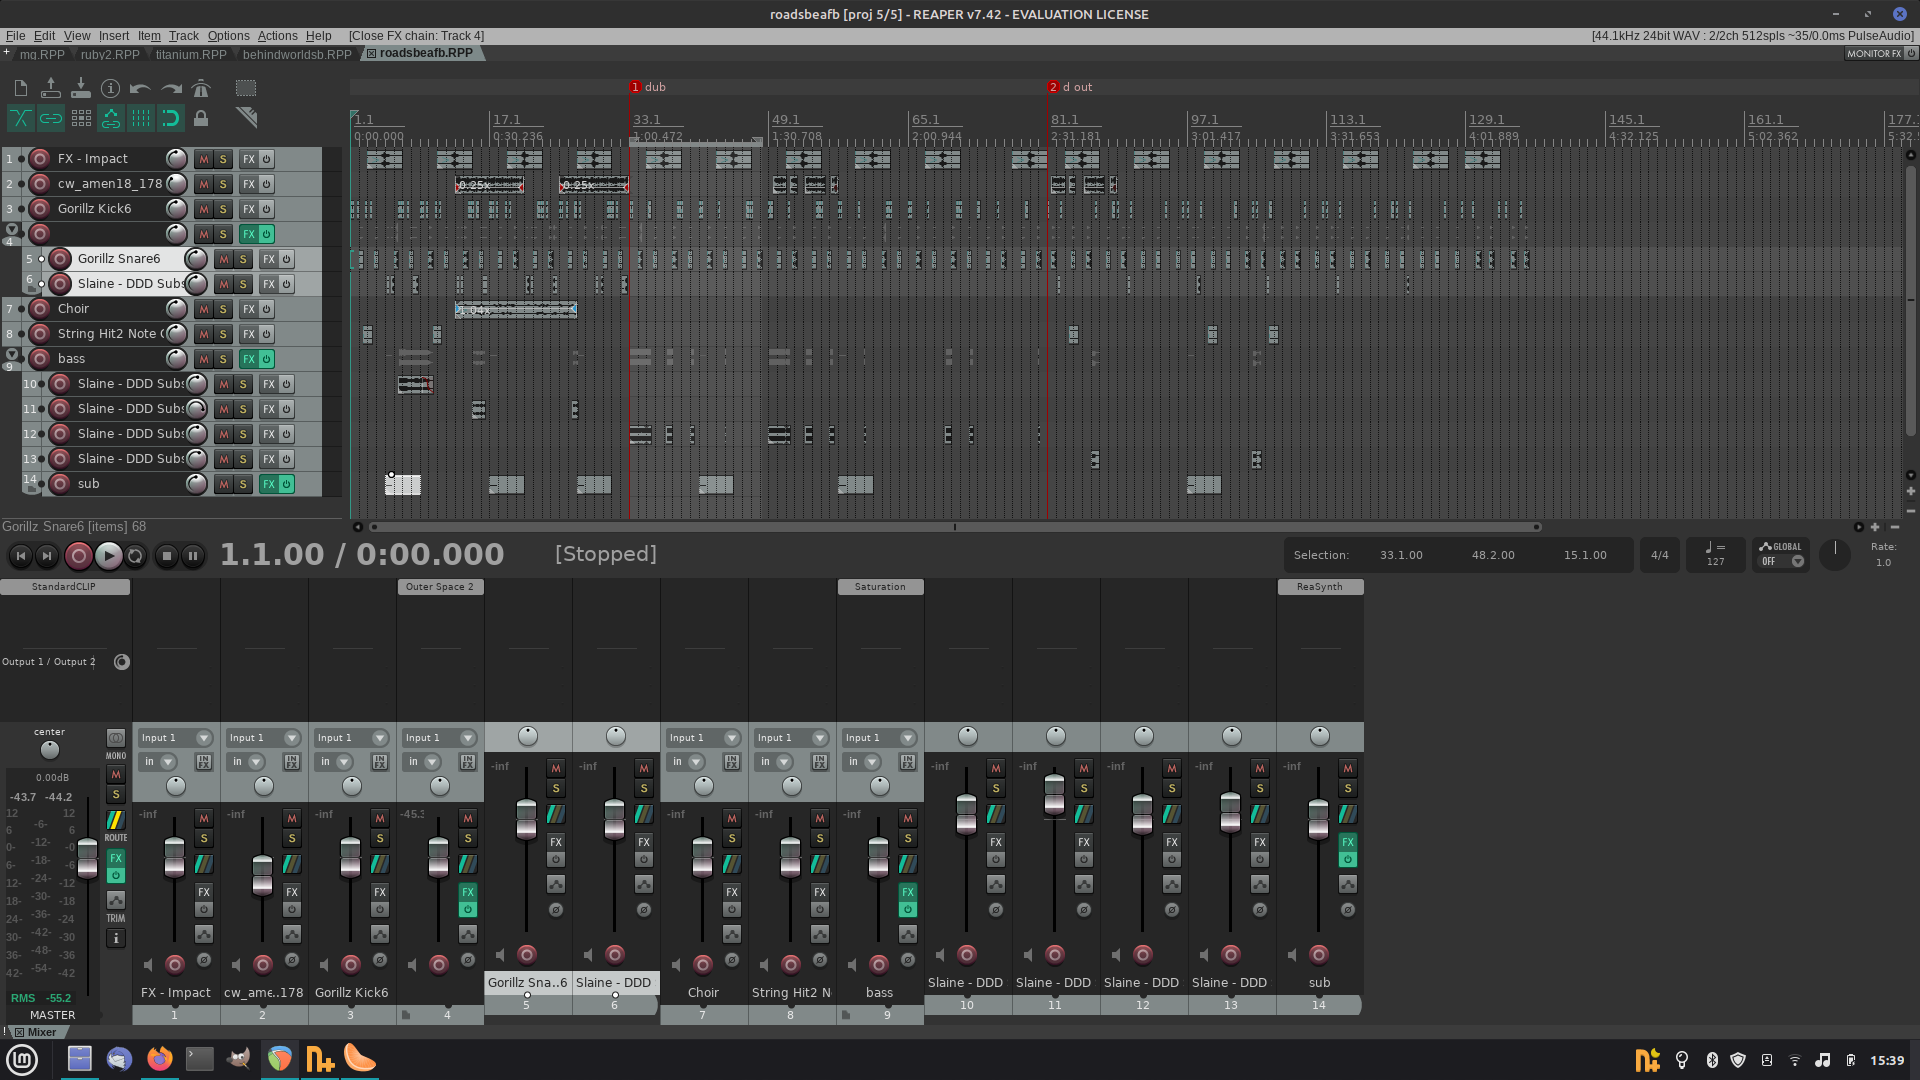Click the Open Project toolbar icon
This screenshot has width=1920, height=1080.
pos(51,88)
